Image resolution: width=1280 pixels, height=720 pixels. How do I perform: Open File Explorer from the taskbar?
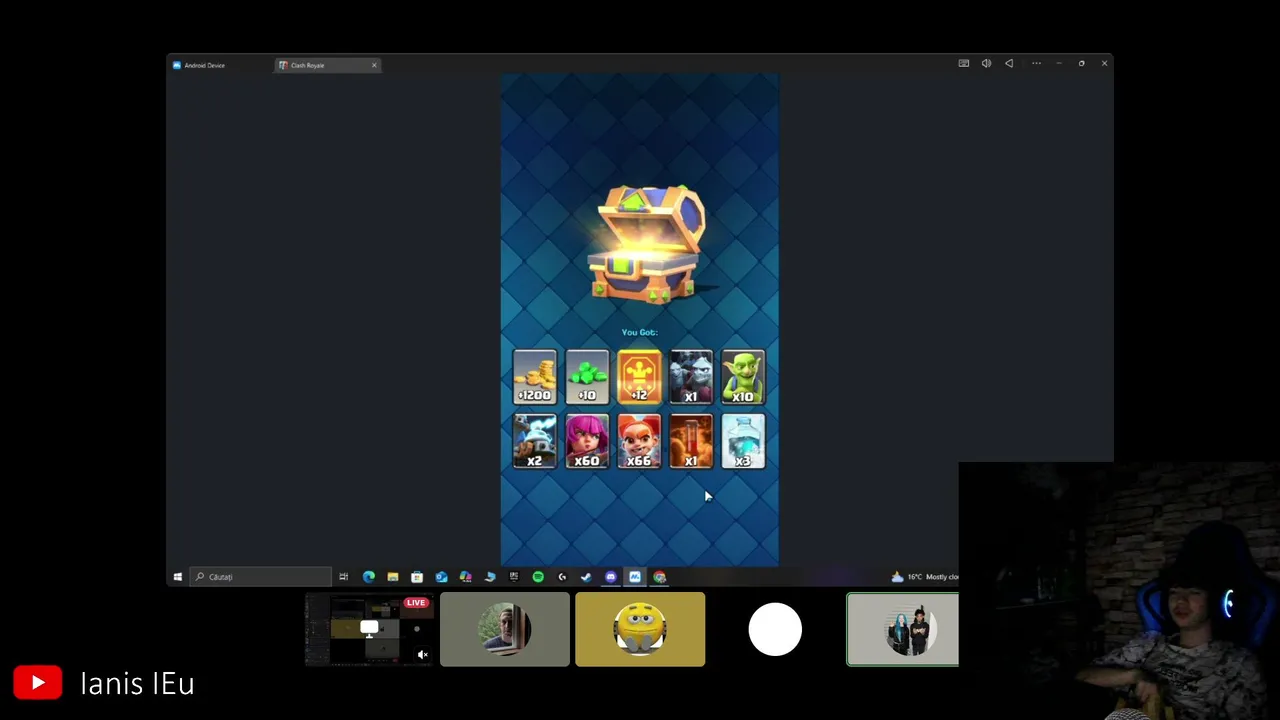coord(393,577)
